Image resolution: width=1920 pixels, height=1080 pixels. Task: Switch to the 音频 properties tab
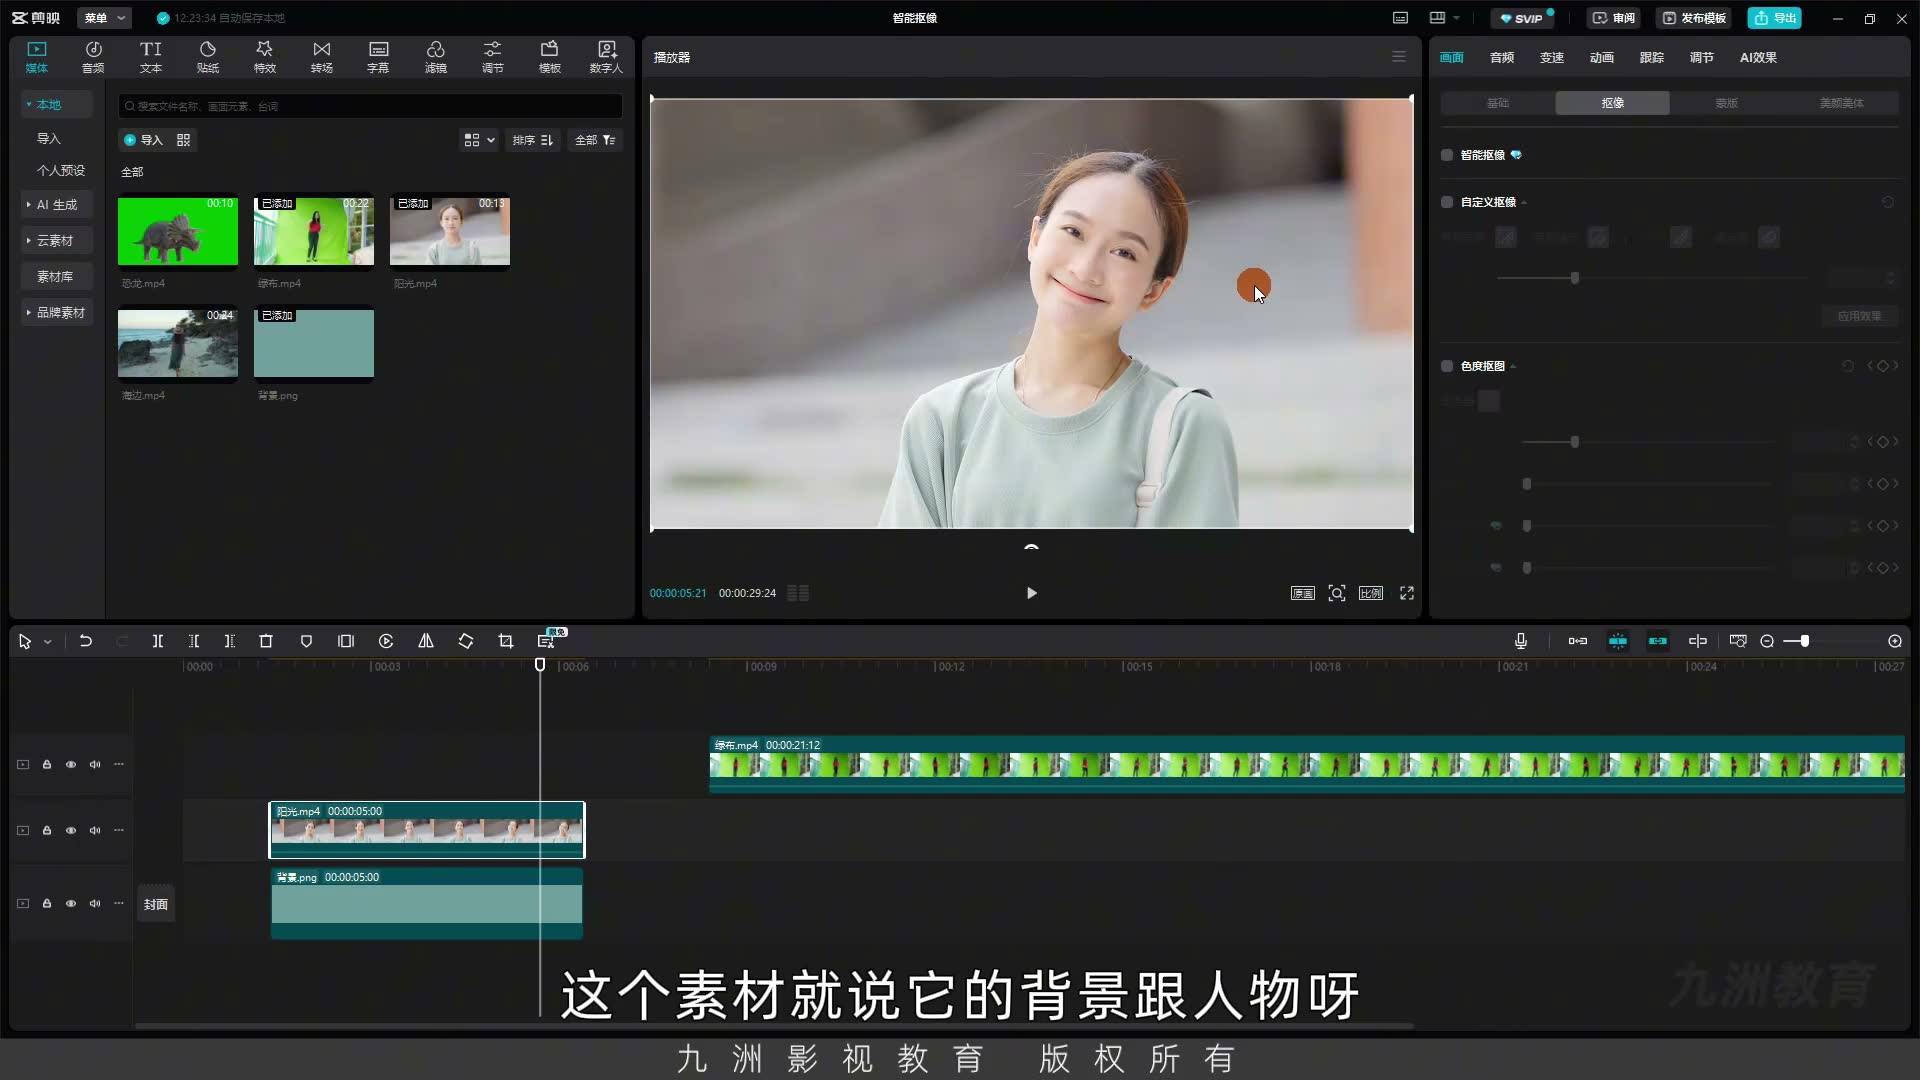pyautogui.click(x=1501, y=58)
